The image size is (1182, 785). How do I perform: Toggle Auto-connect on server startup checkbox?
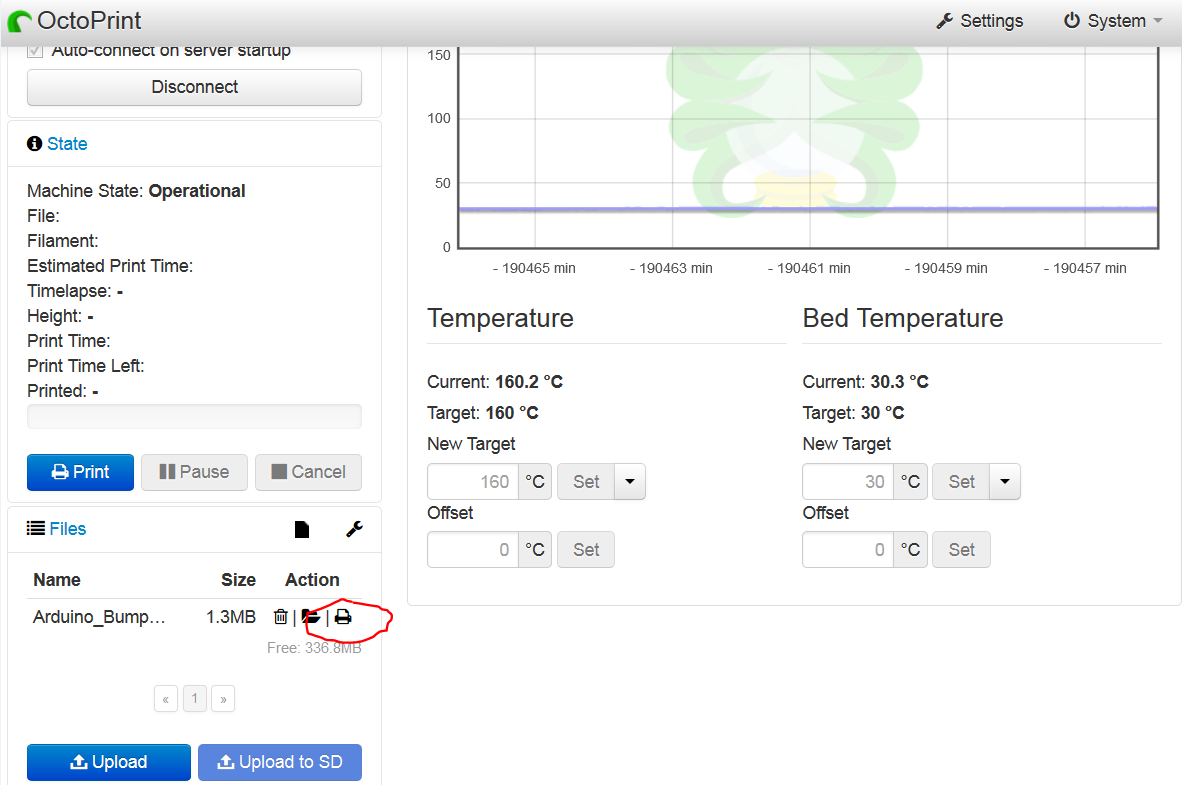click(35, 51)
